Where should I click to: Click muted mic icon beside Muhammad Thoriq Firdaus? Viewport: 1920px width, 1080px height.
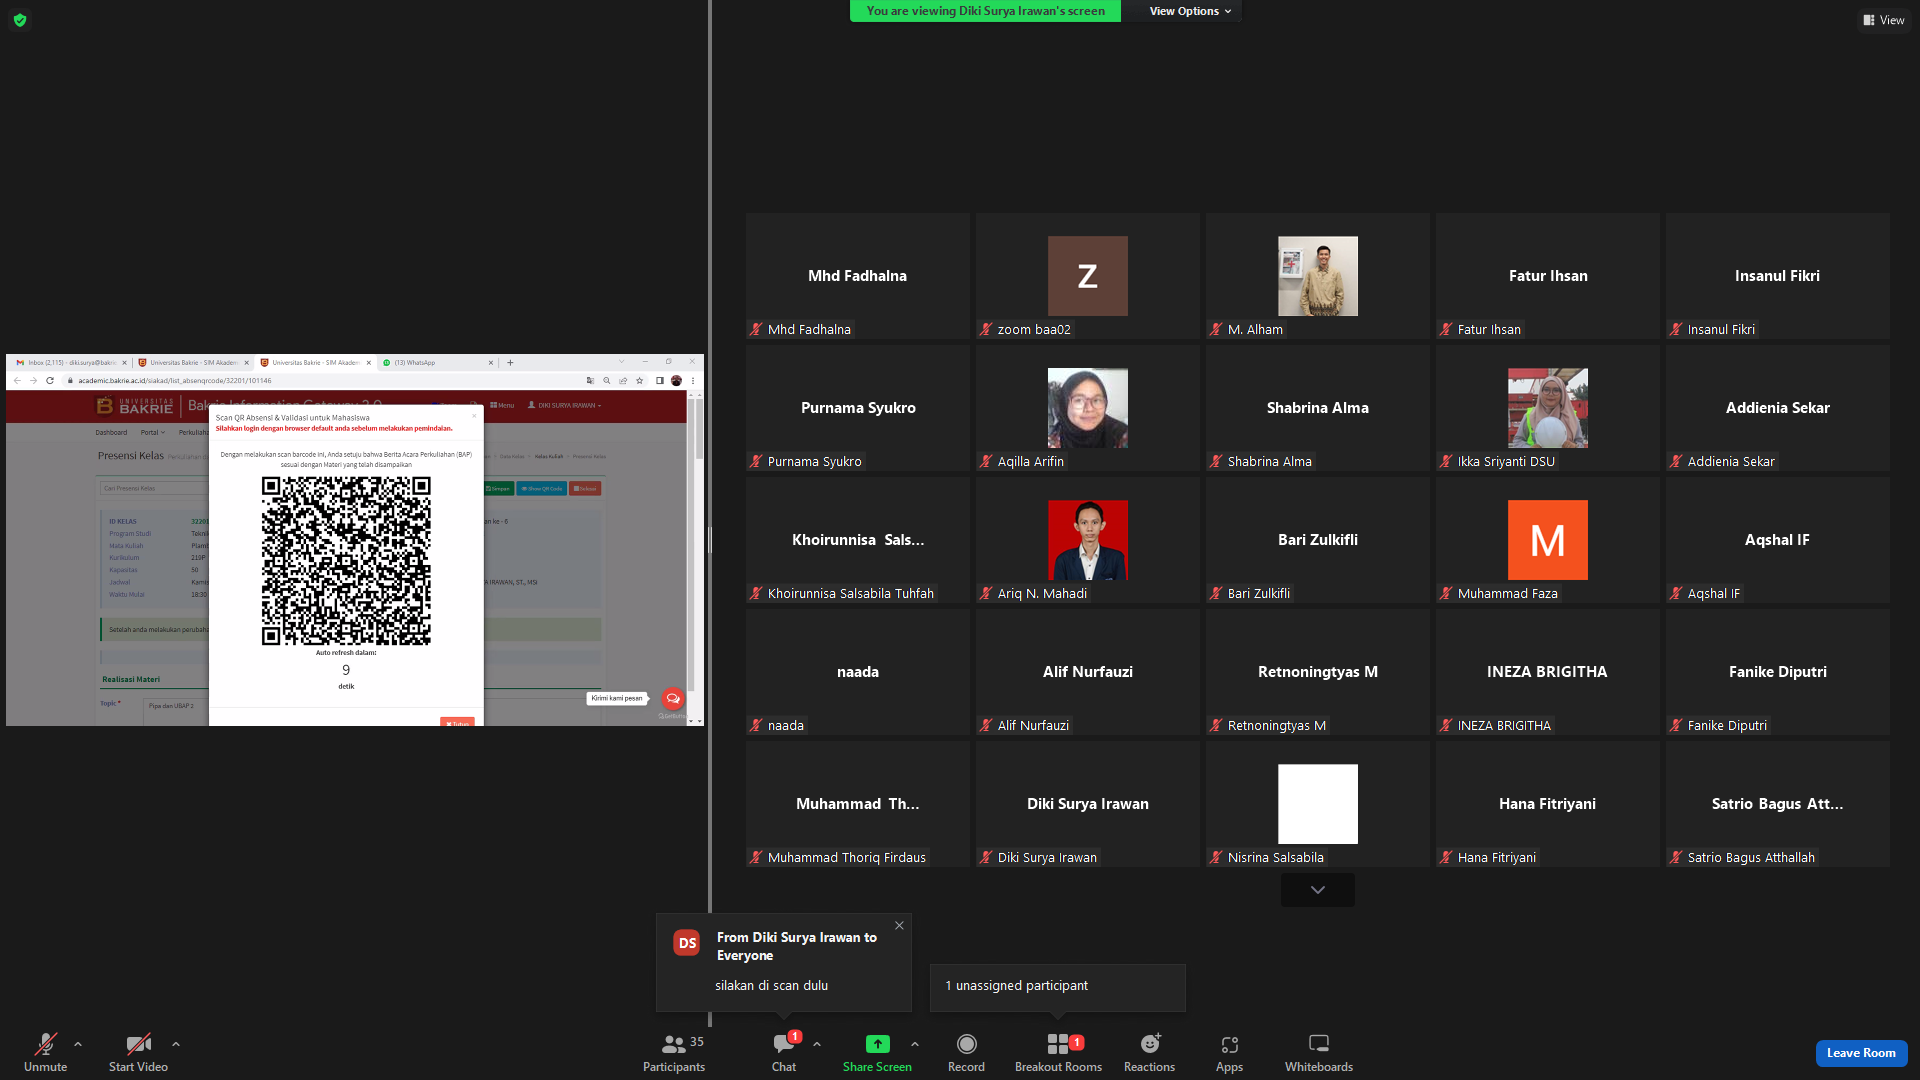click(x=757, y=858)
